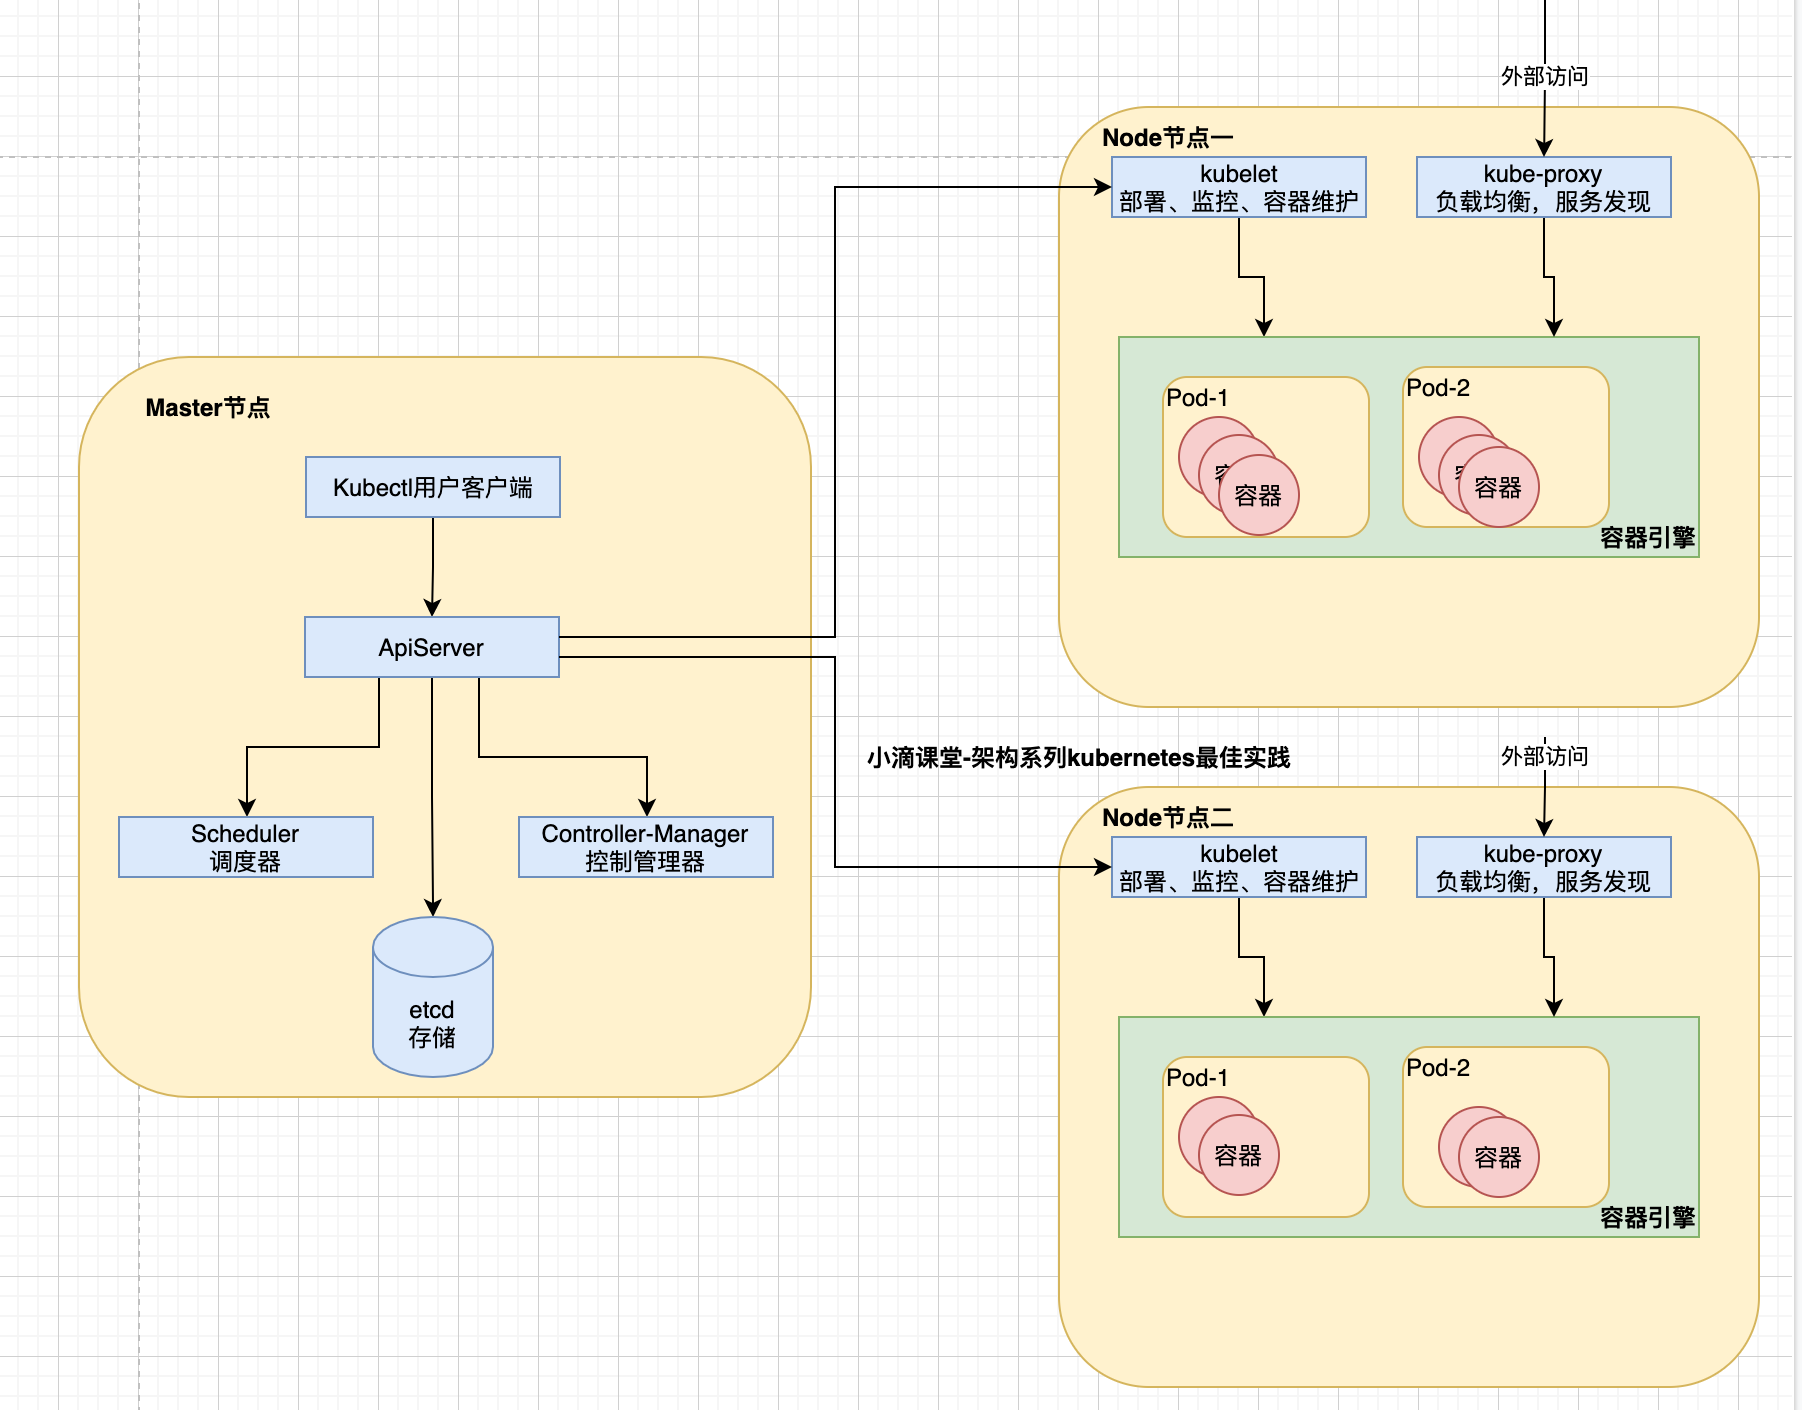Click the ApiServer box

tap(432, 647)
